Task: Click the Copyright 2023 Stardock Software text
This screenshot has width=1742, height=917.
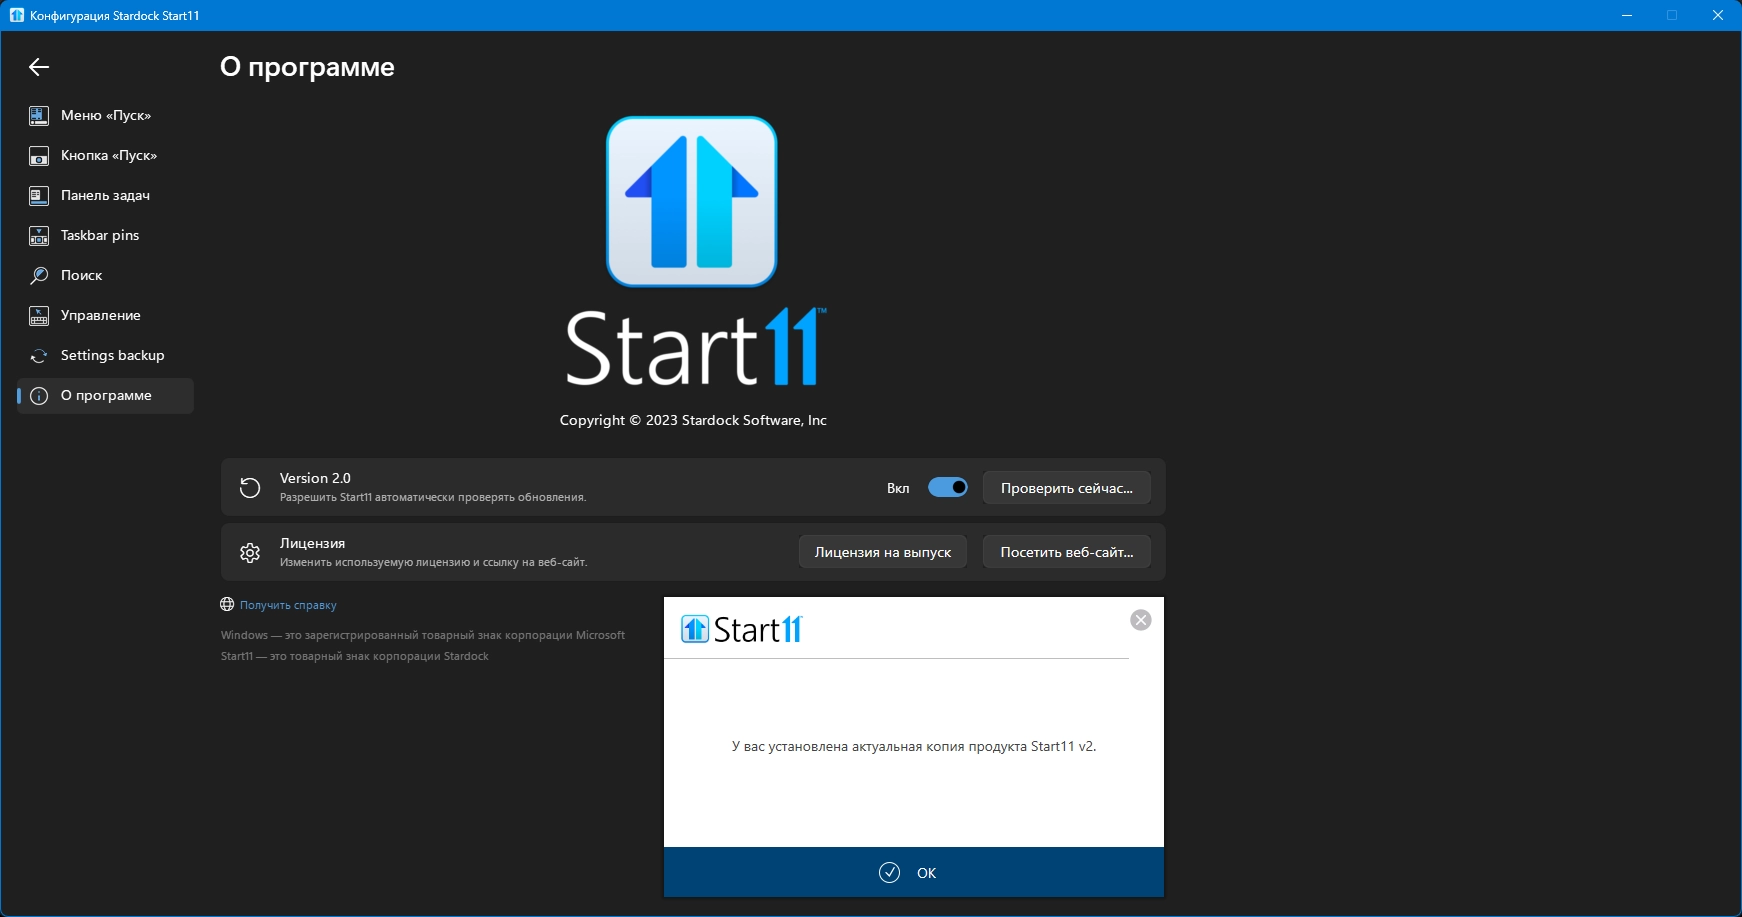Action: [x=693, y=420]
